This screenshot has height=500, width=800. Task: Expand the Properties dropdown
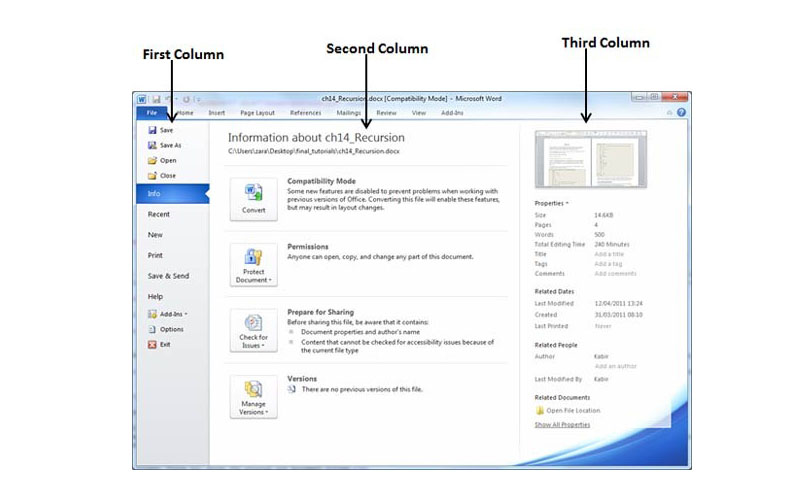[552, 203]
